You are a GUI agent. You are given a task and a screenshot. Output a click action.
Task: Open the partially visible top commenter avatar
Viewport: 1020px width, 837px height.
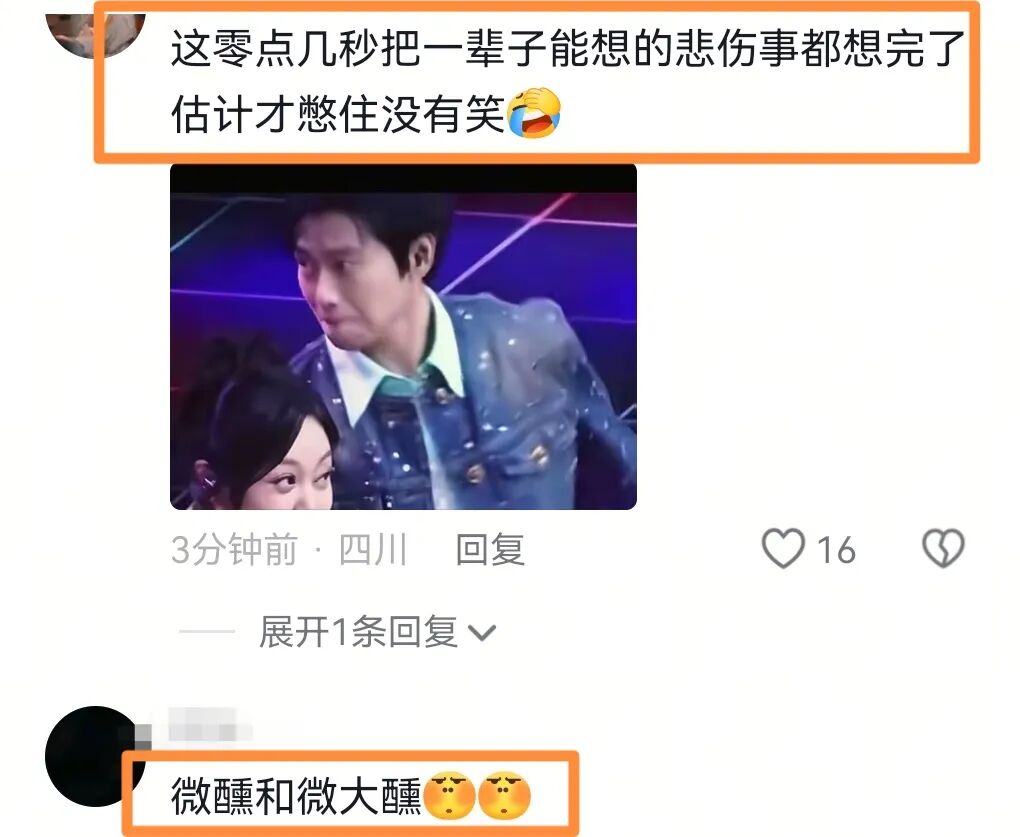click(x=96, y=34)
